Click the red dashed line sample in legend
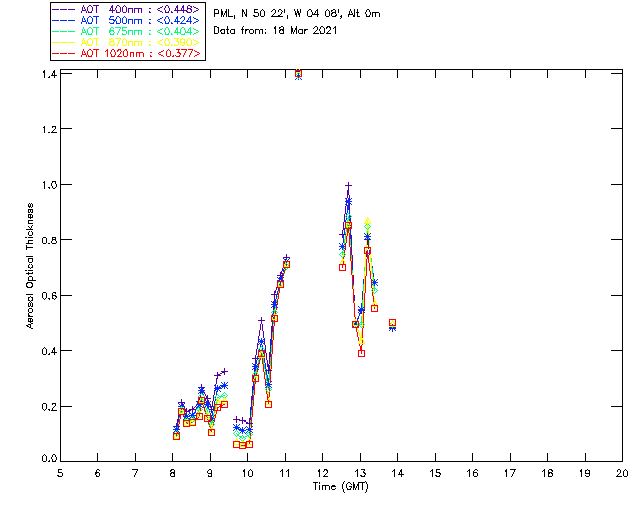The width and height of the screenshot is (640, 512). tap(64, 53)
